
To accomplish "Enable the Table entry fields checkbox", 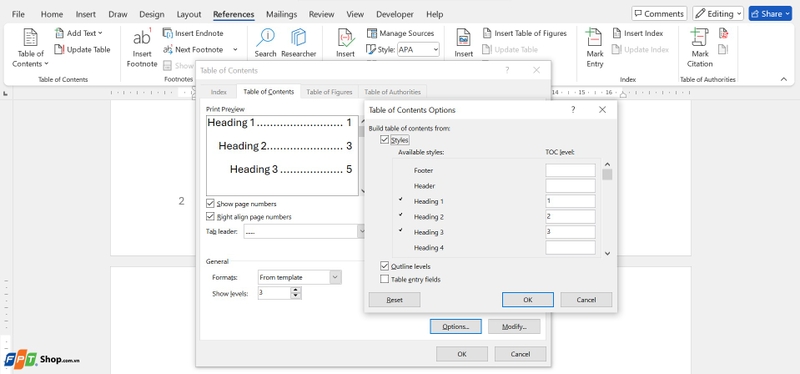I will (x=384, y=279).
